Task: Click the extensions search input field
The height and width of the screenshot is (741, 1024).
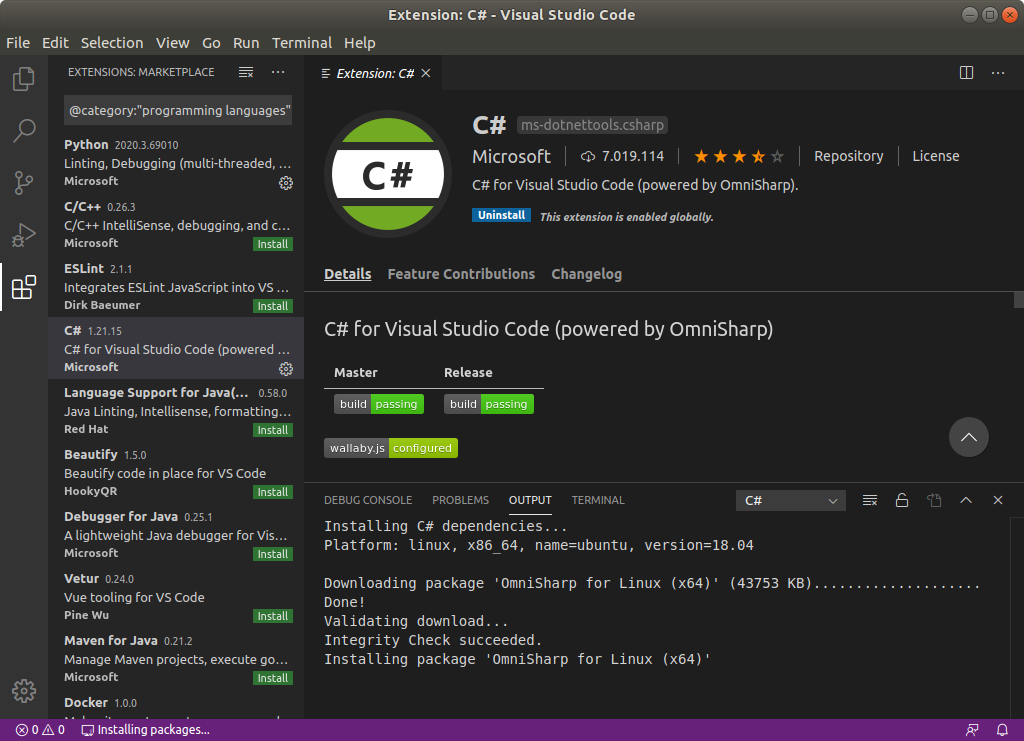Action: click(178, 110)
